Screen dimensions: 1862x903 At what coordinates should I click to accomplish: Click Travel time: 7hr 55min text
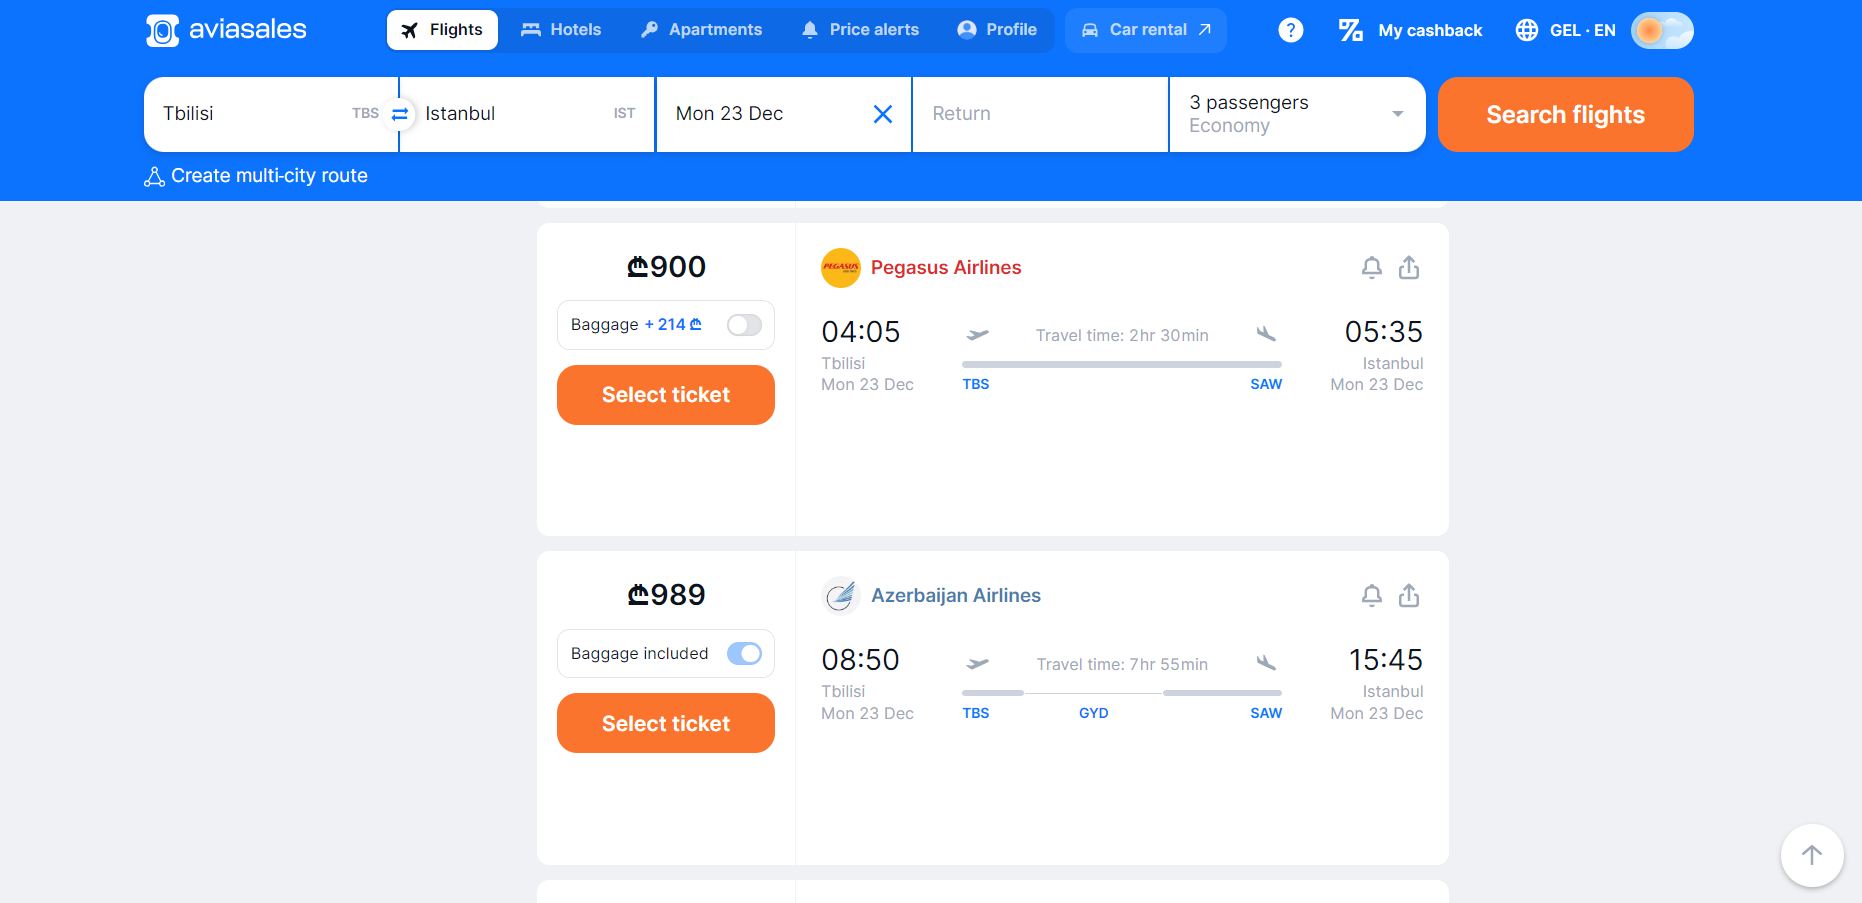point(1122,664)
